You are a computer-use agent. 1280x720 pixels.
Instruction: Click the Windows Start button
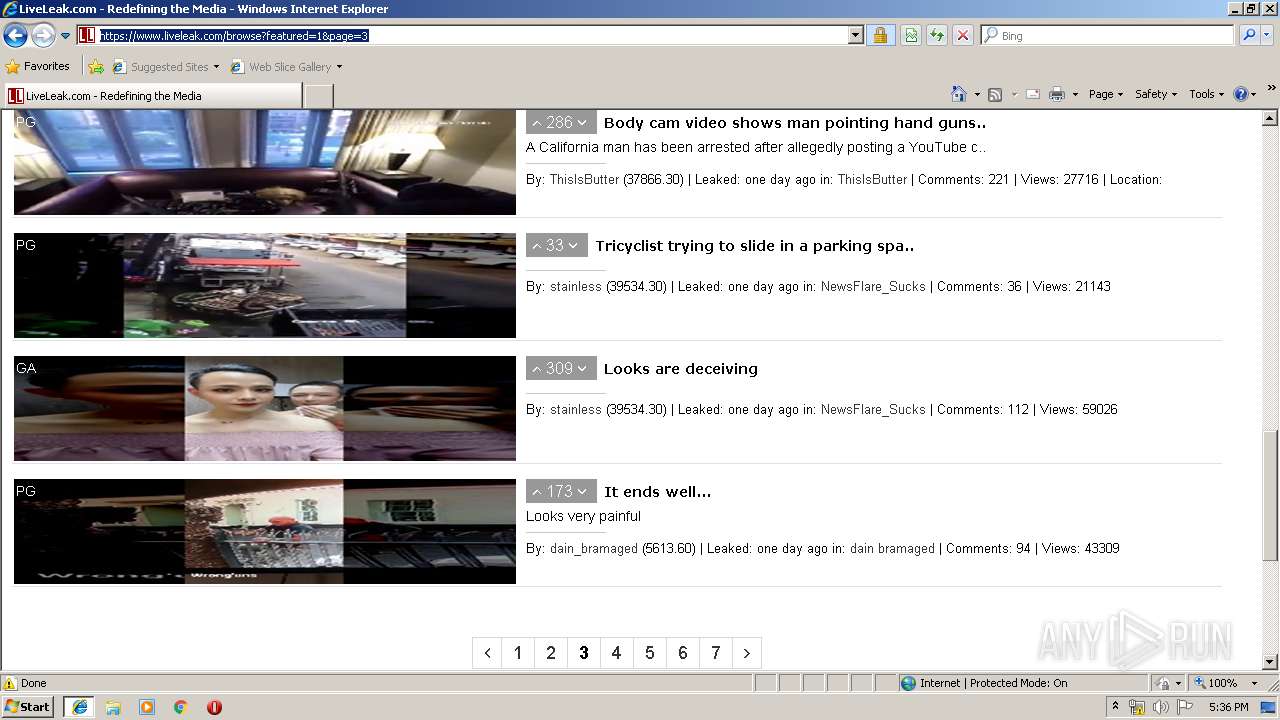coord(27,707)
